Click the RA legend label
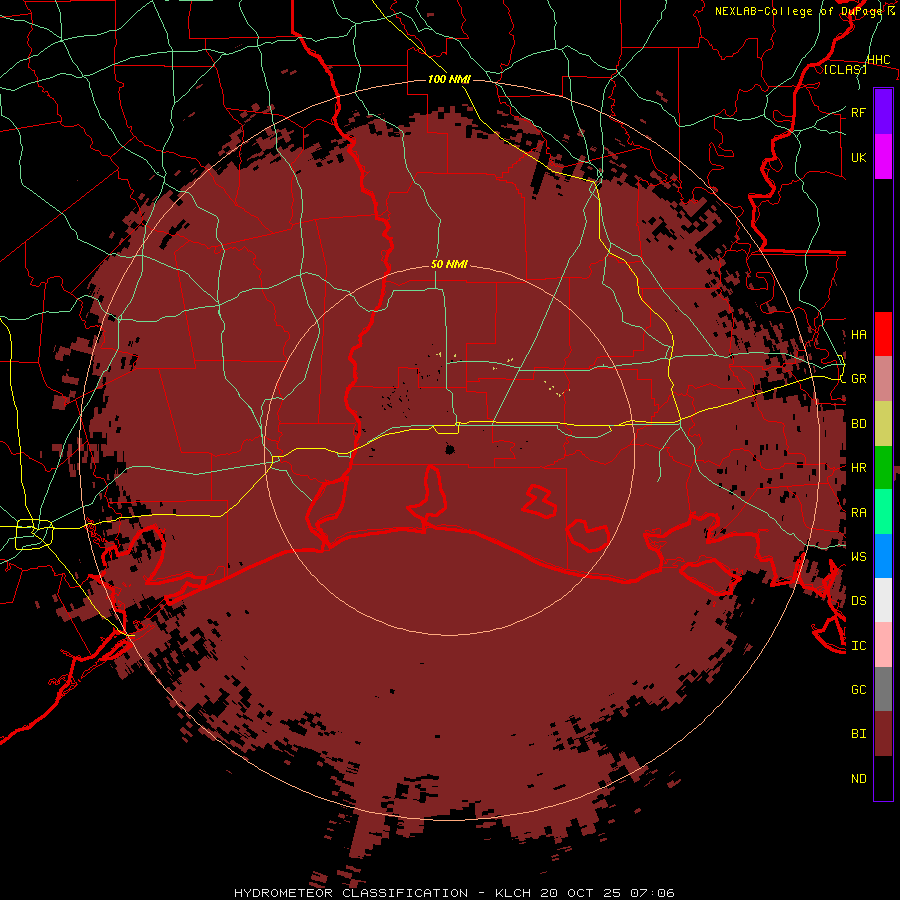The image size is (900, 900). [858, 512]
